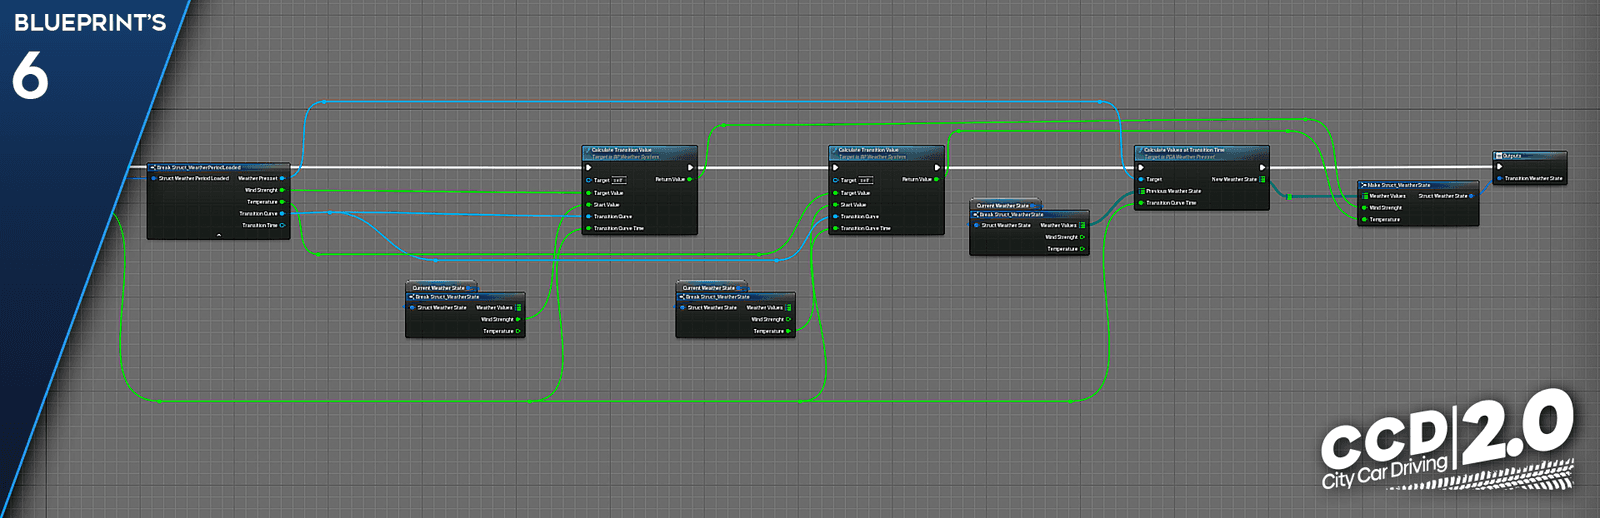Click the Temperature output pin on Break Struct_WeatherPeriodLoaded

(x=283, y=202)
